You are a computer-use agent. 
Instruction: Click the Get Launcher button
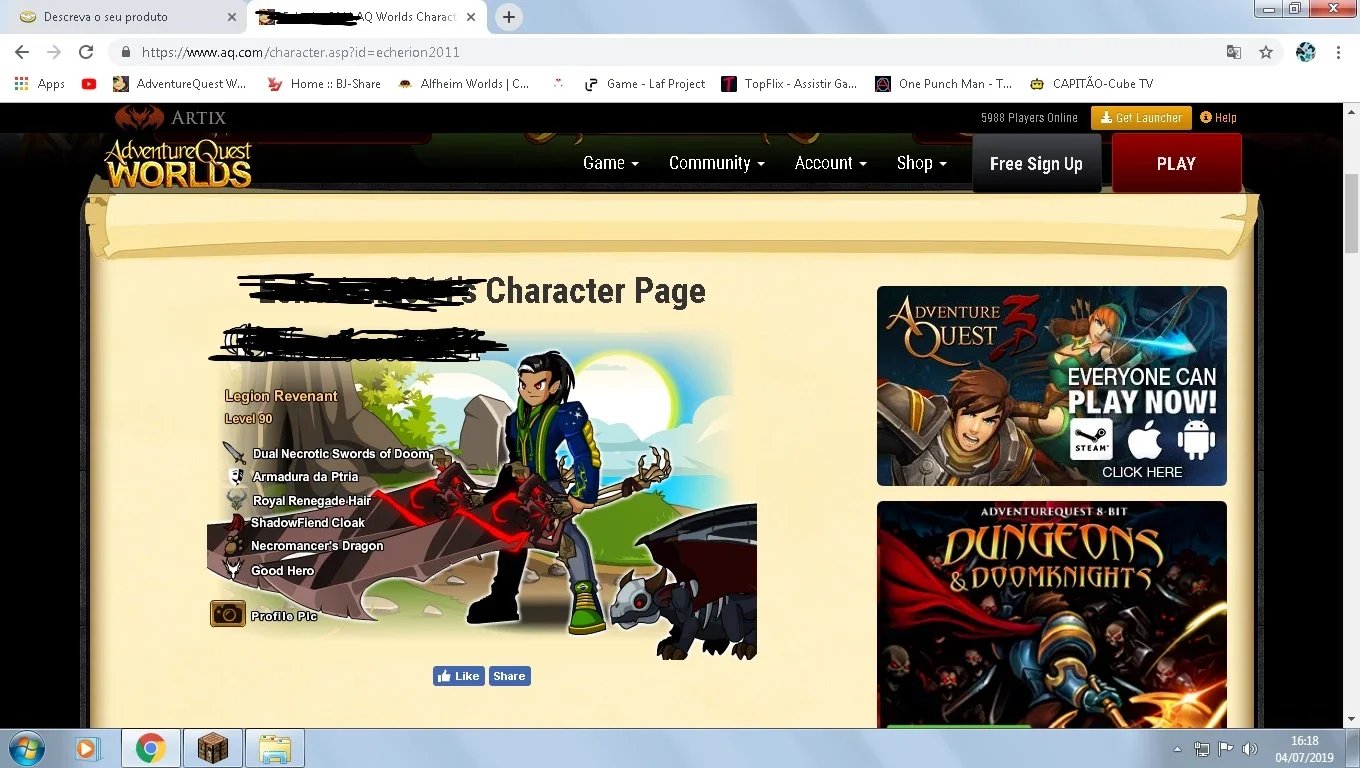[1141, 118]
